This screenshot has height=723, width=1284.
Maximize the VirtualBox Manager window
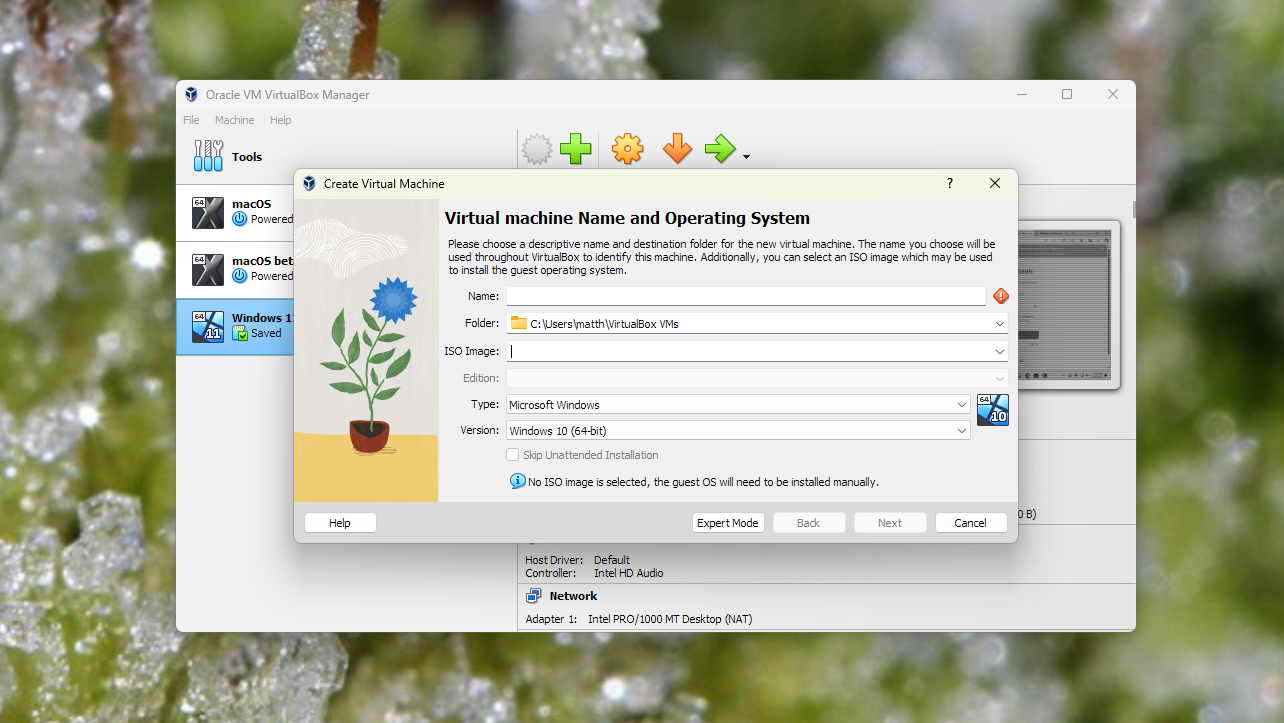1067,94
